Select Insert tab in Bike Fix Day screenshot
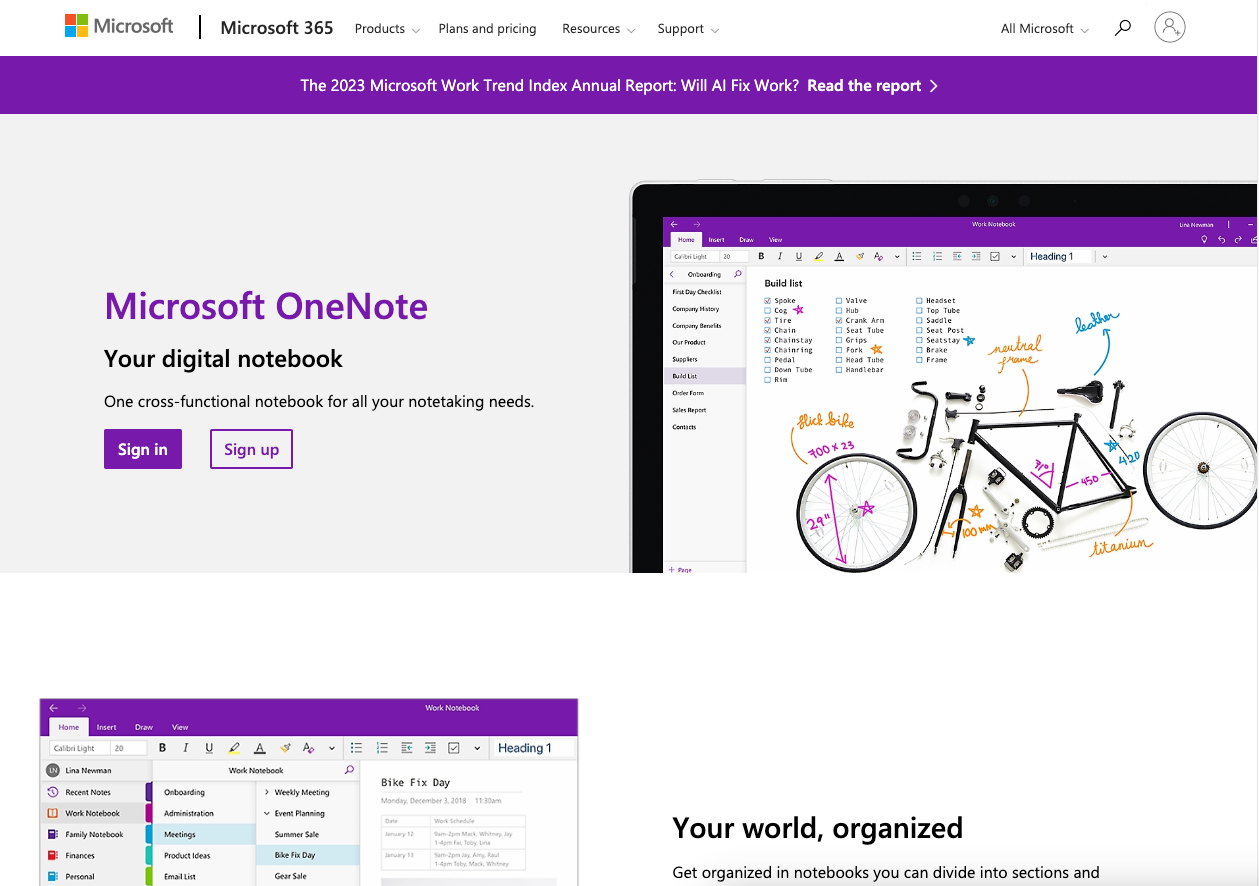Image resolution: width=1259 pixels, height=886 pixels. click(107, 727)
